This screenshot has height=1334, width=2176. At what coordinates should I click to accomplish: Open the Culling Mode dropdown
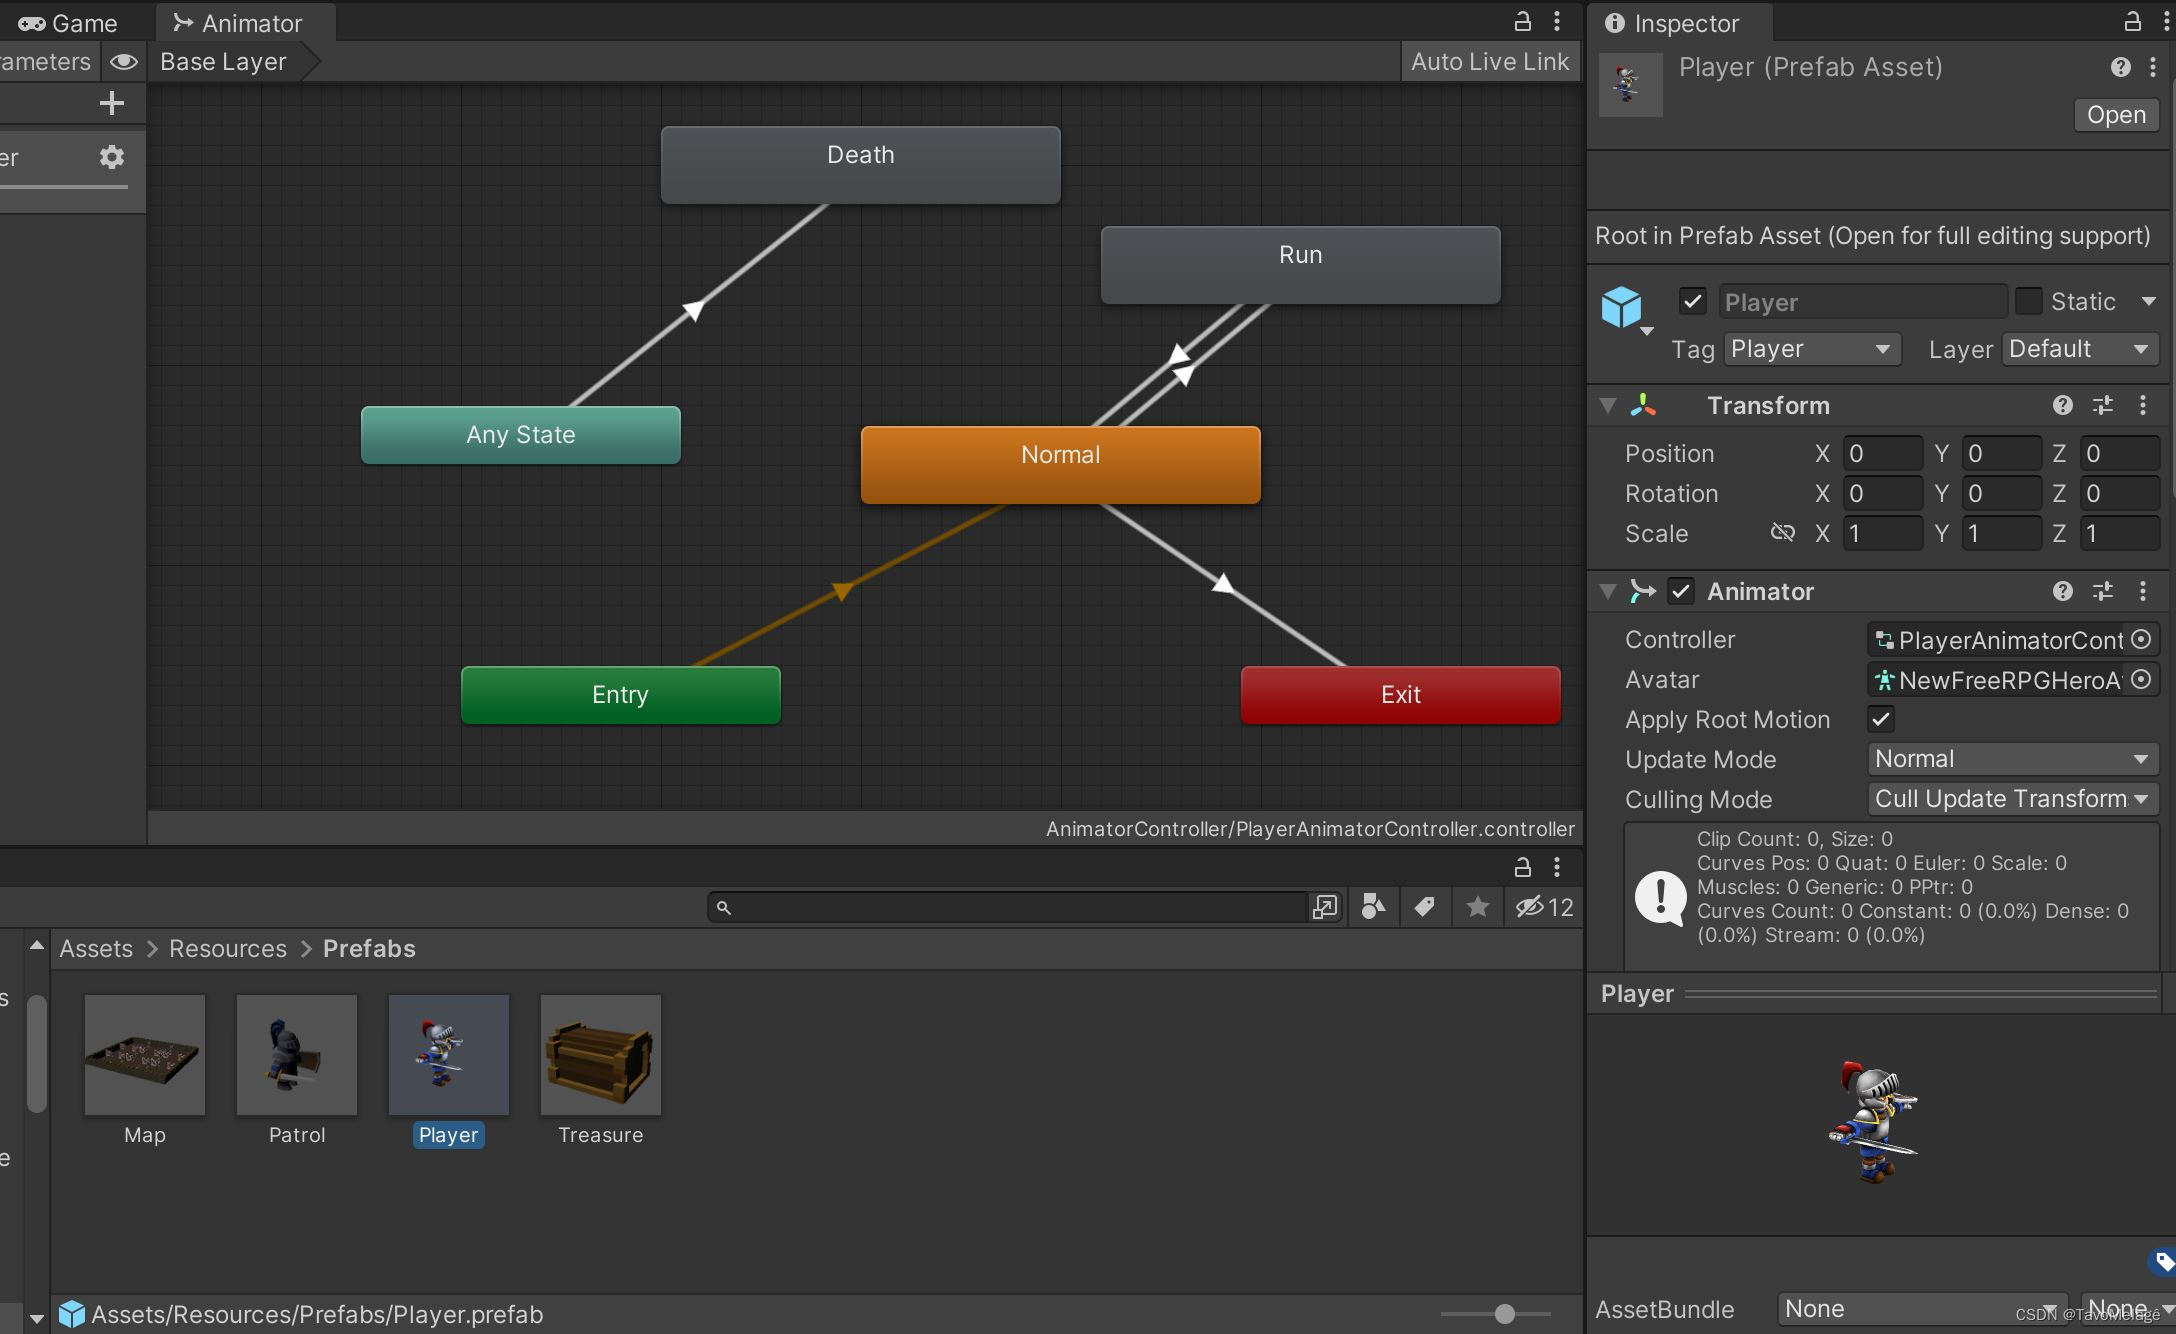2012,799
